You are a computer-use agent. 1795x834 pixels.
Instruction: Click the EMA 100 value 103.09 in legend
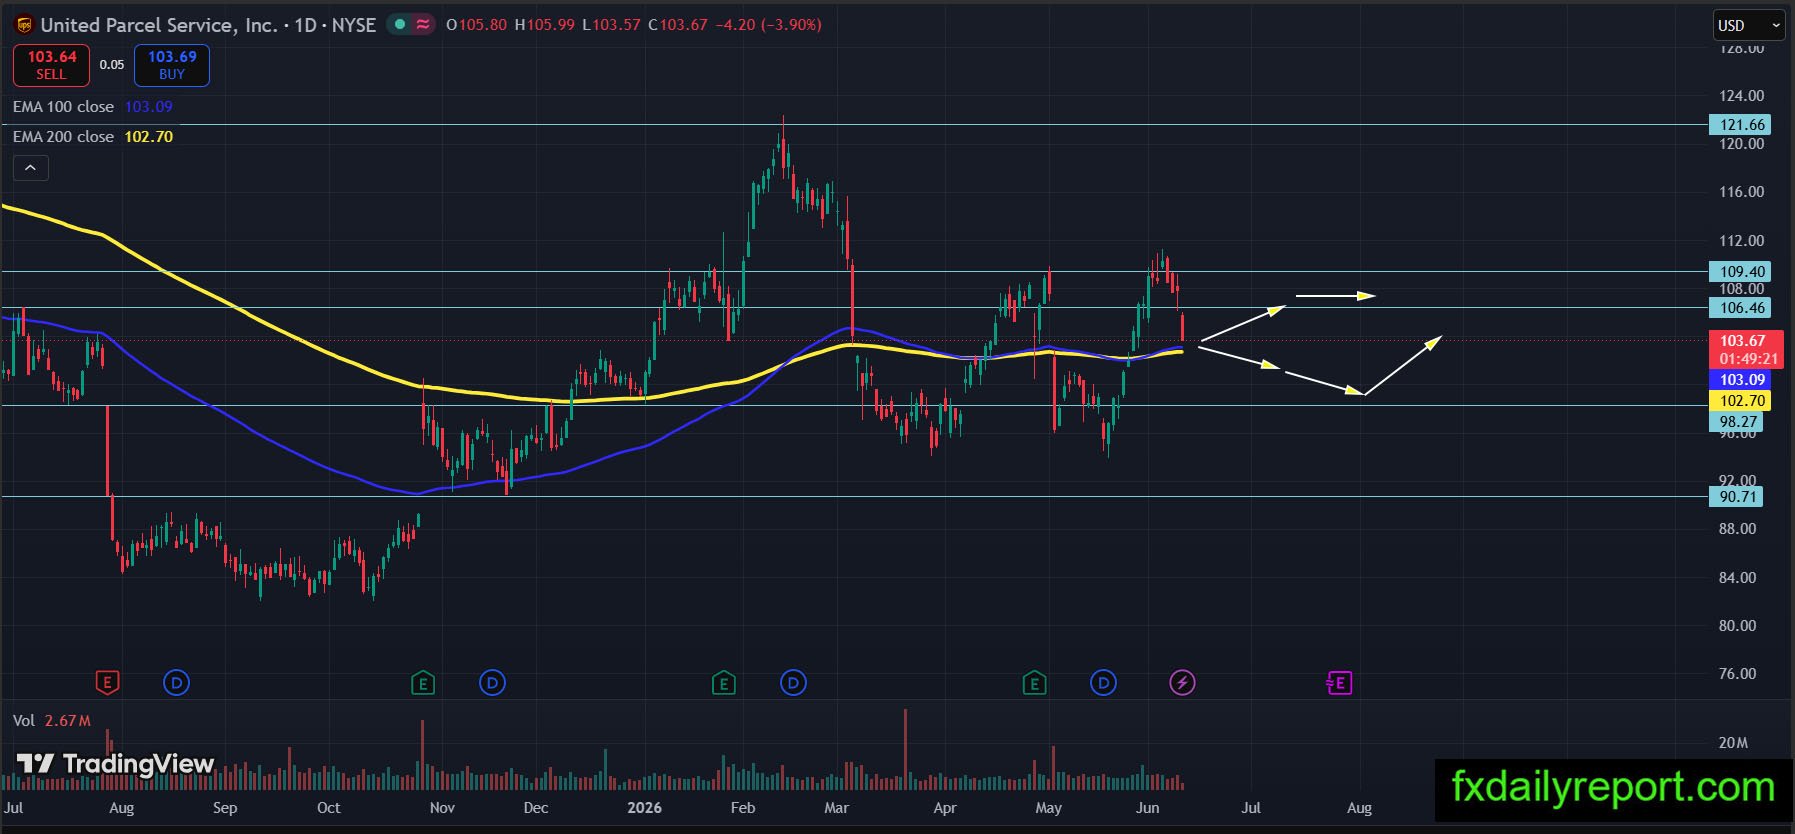pyautogui.click(x=149, y=107)
